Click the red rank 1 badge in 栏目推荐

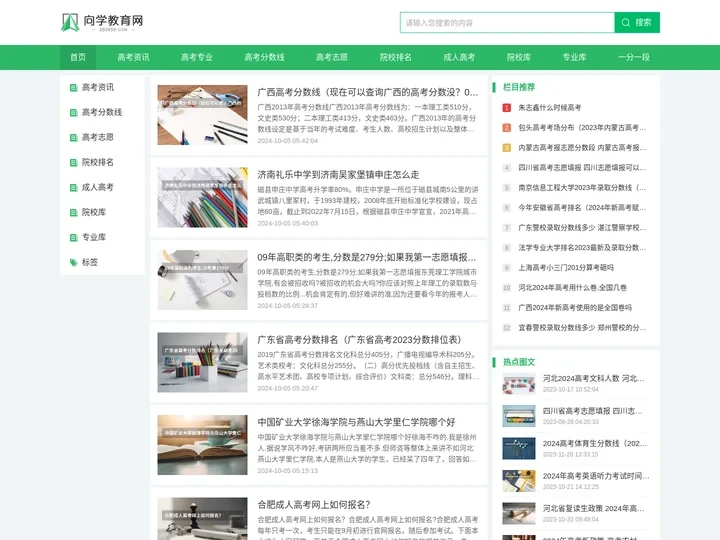click(507, 108)
